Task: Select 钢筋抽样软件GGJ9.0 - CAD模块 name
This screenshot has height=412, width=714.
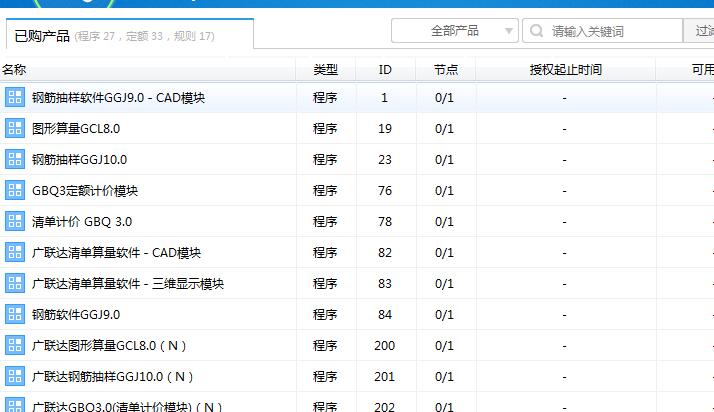Action: (x=118, y=98)
